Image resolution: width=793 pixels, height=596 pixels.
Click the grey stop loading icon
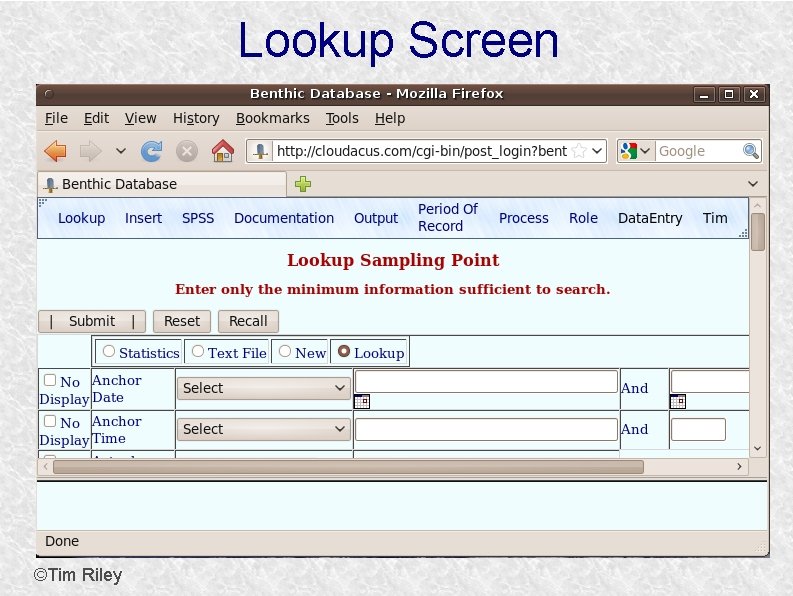point(187,151)
